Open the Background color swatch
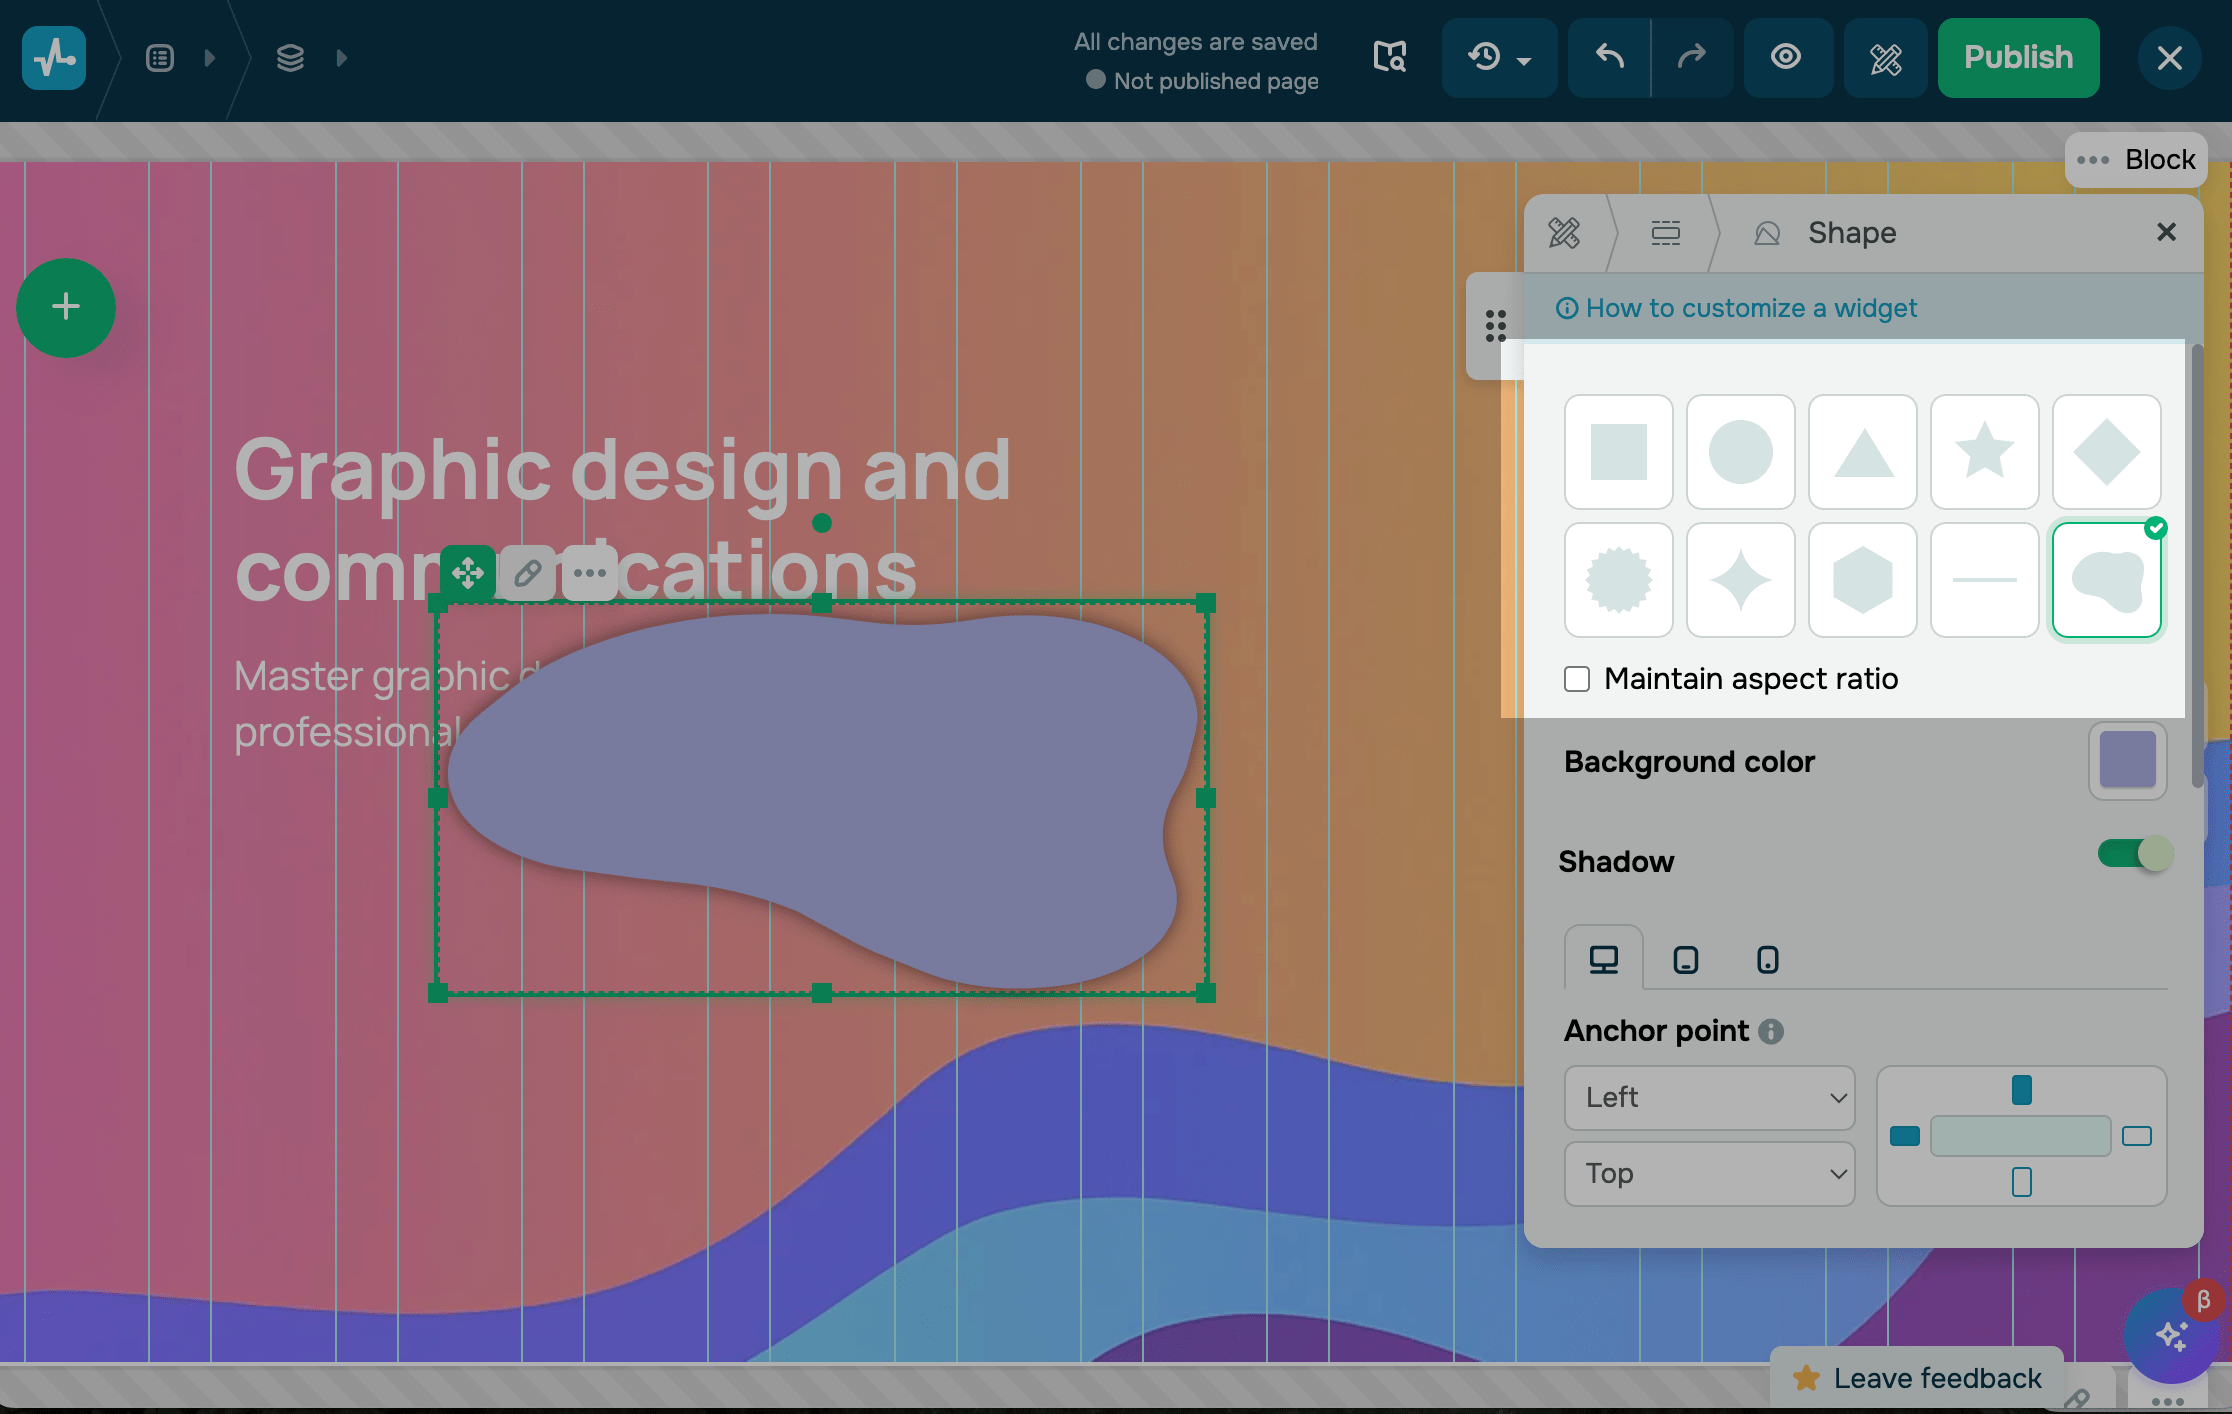 (2127, 761)
